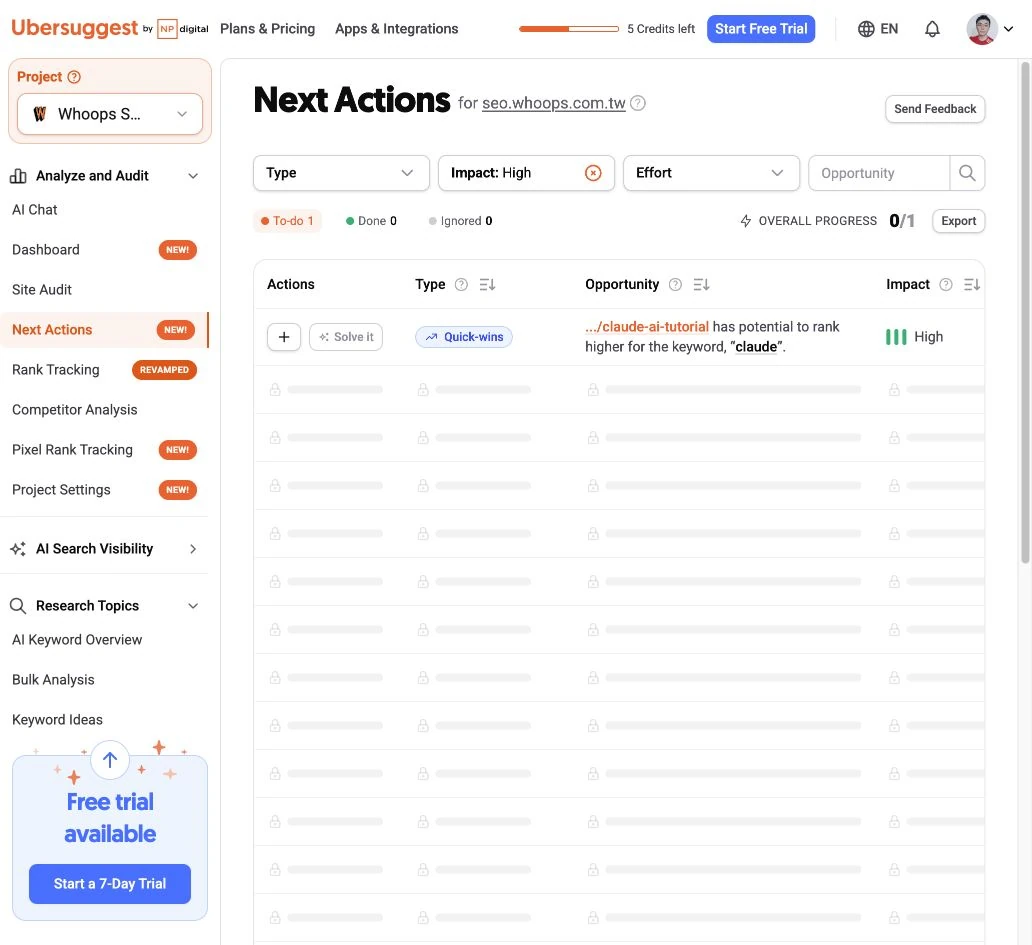
Task: Click the AI Search Visibility sparkle icon
Action: coord(18,549)
